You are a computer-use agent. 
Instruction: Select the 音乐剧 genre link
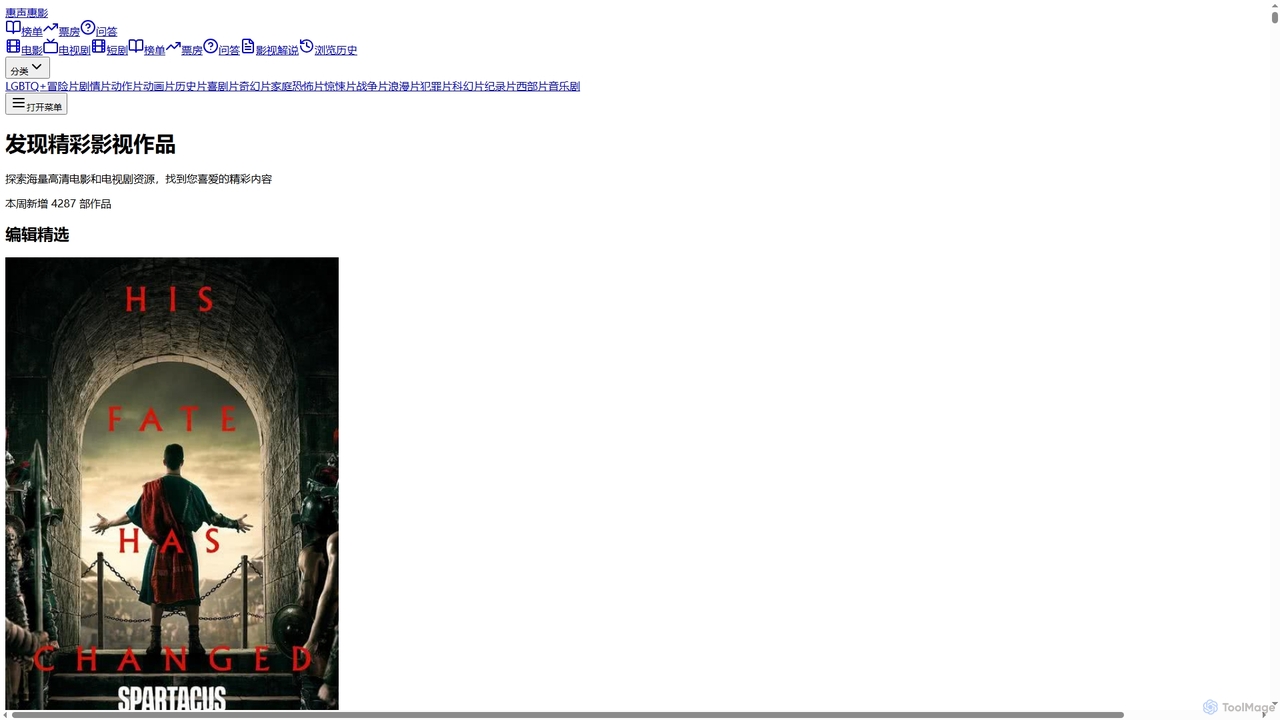564,86
